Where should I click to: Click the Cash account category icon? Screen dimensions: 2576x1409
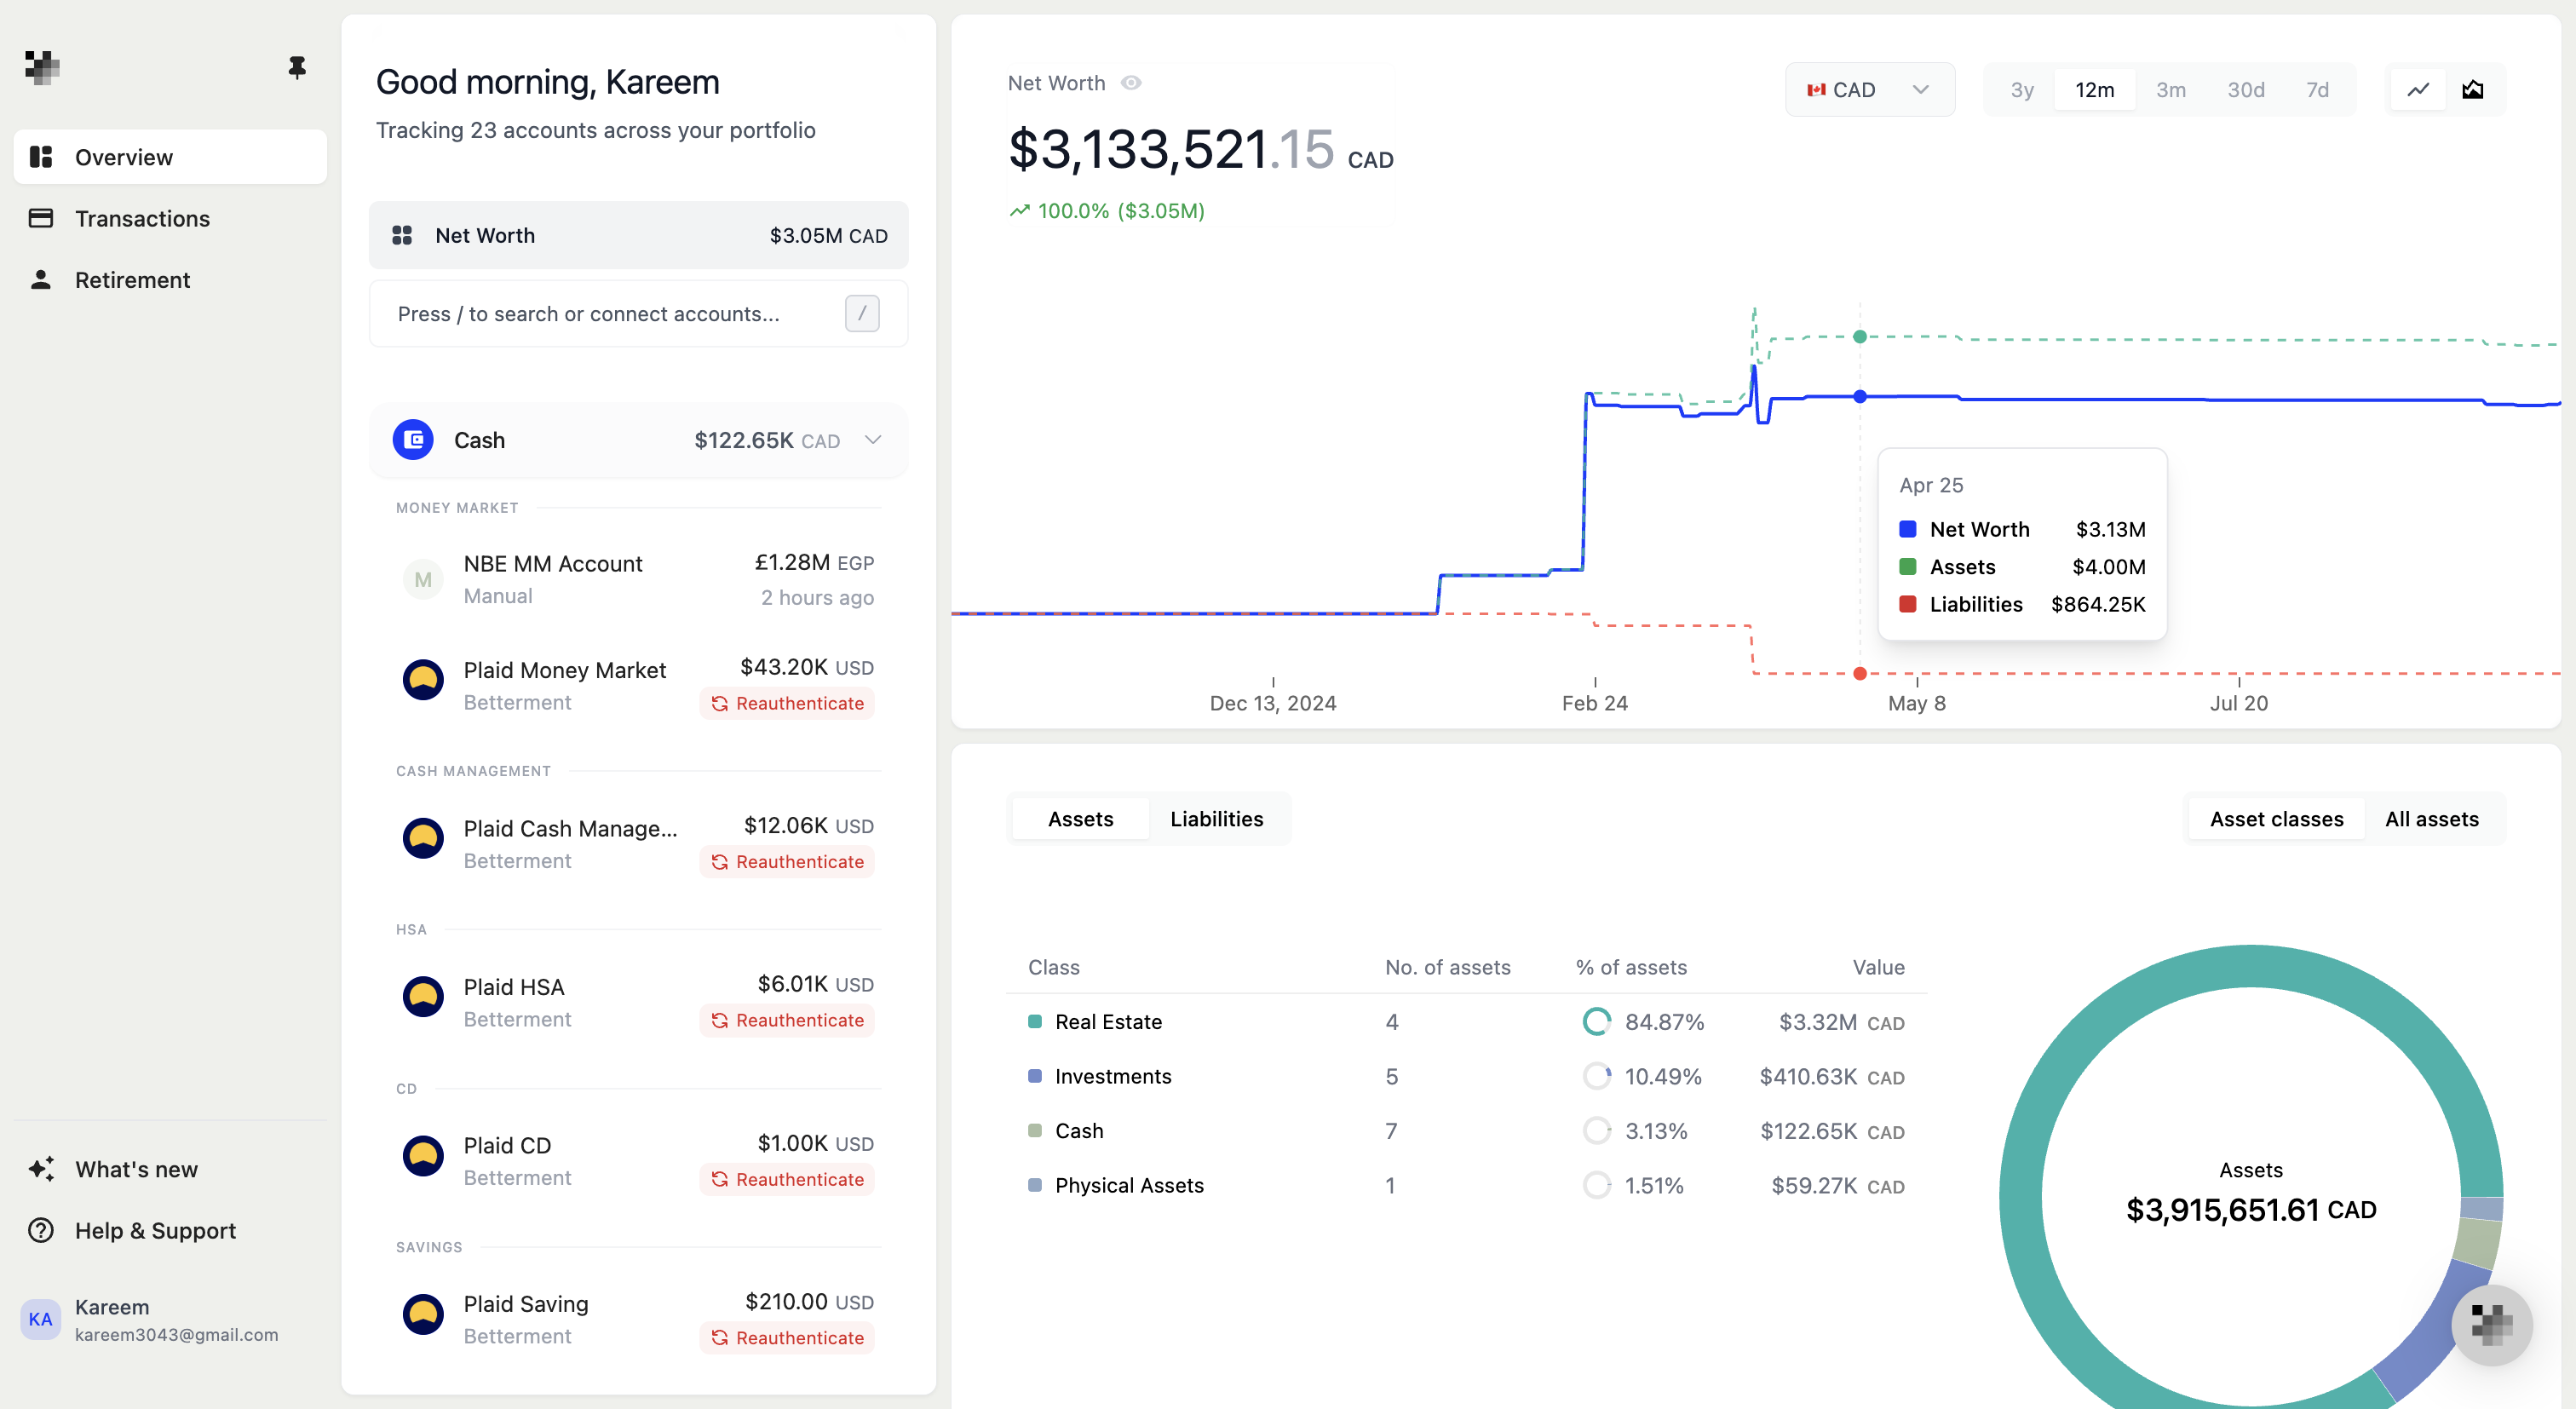tap(413, 440)
